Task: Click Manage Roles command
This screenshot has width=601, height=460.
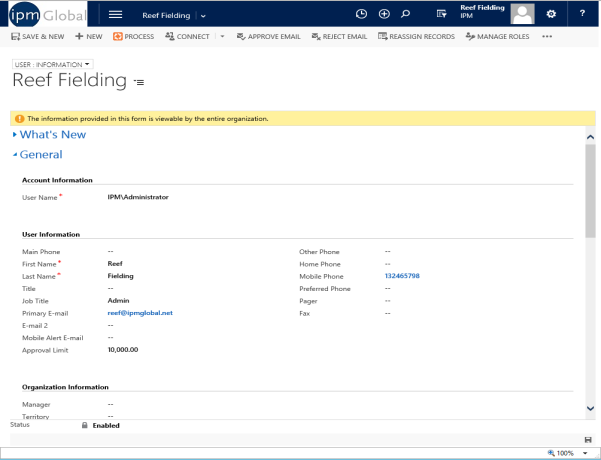Action: [498, 36]
